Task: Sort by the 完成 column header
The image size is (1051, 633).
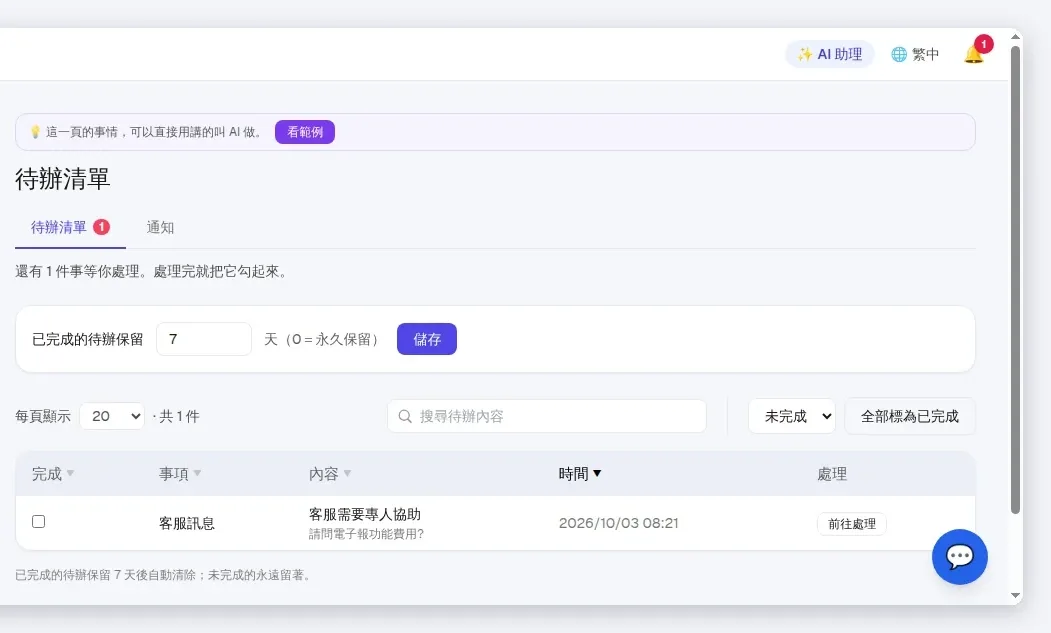Action: pyautogui.click(x=53, y=474)
